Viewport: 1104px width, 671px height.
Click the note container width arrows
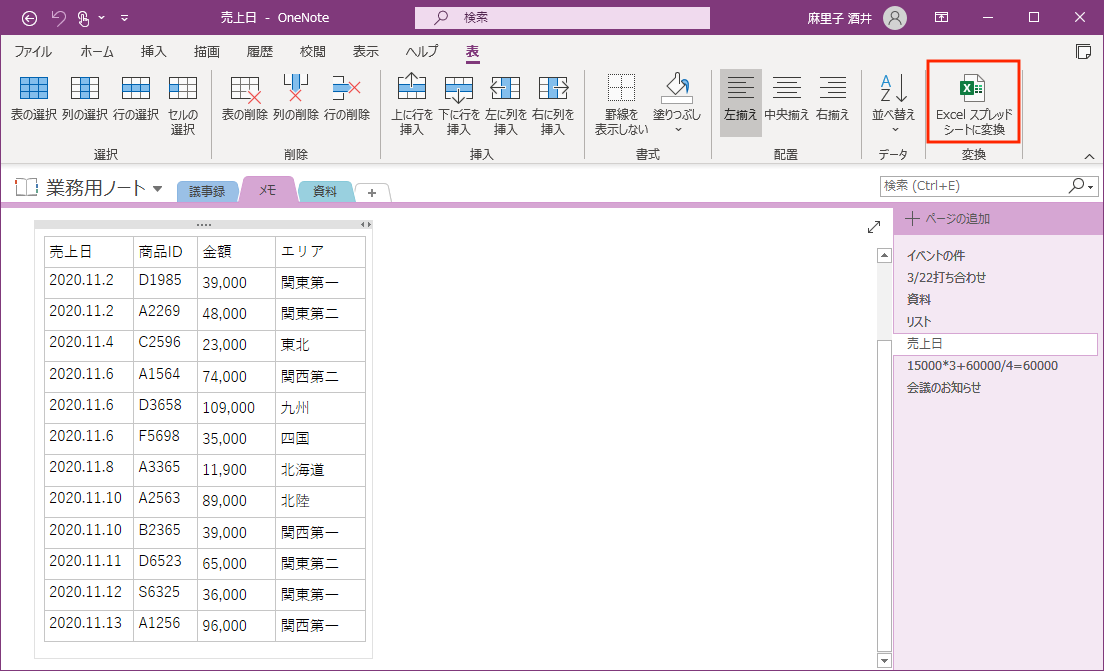point(365,225)
